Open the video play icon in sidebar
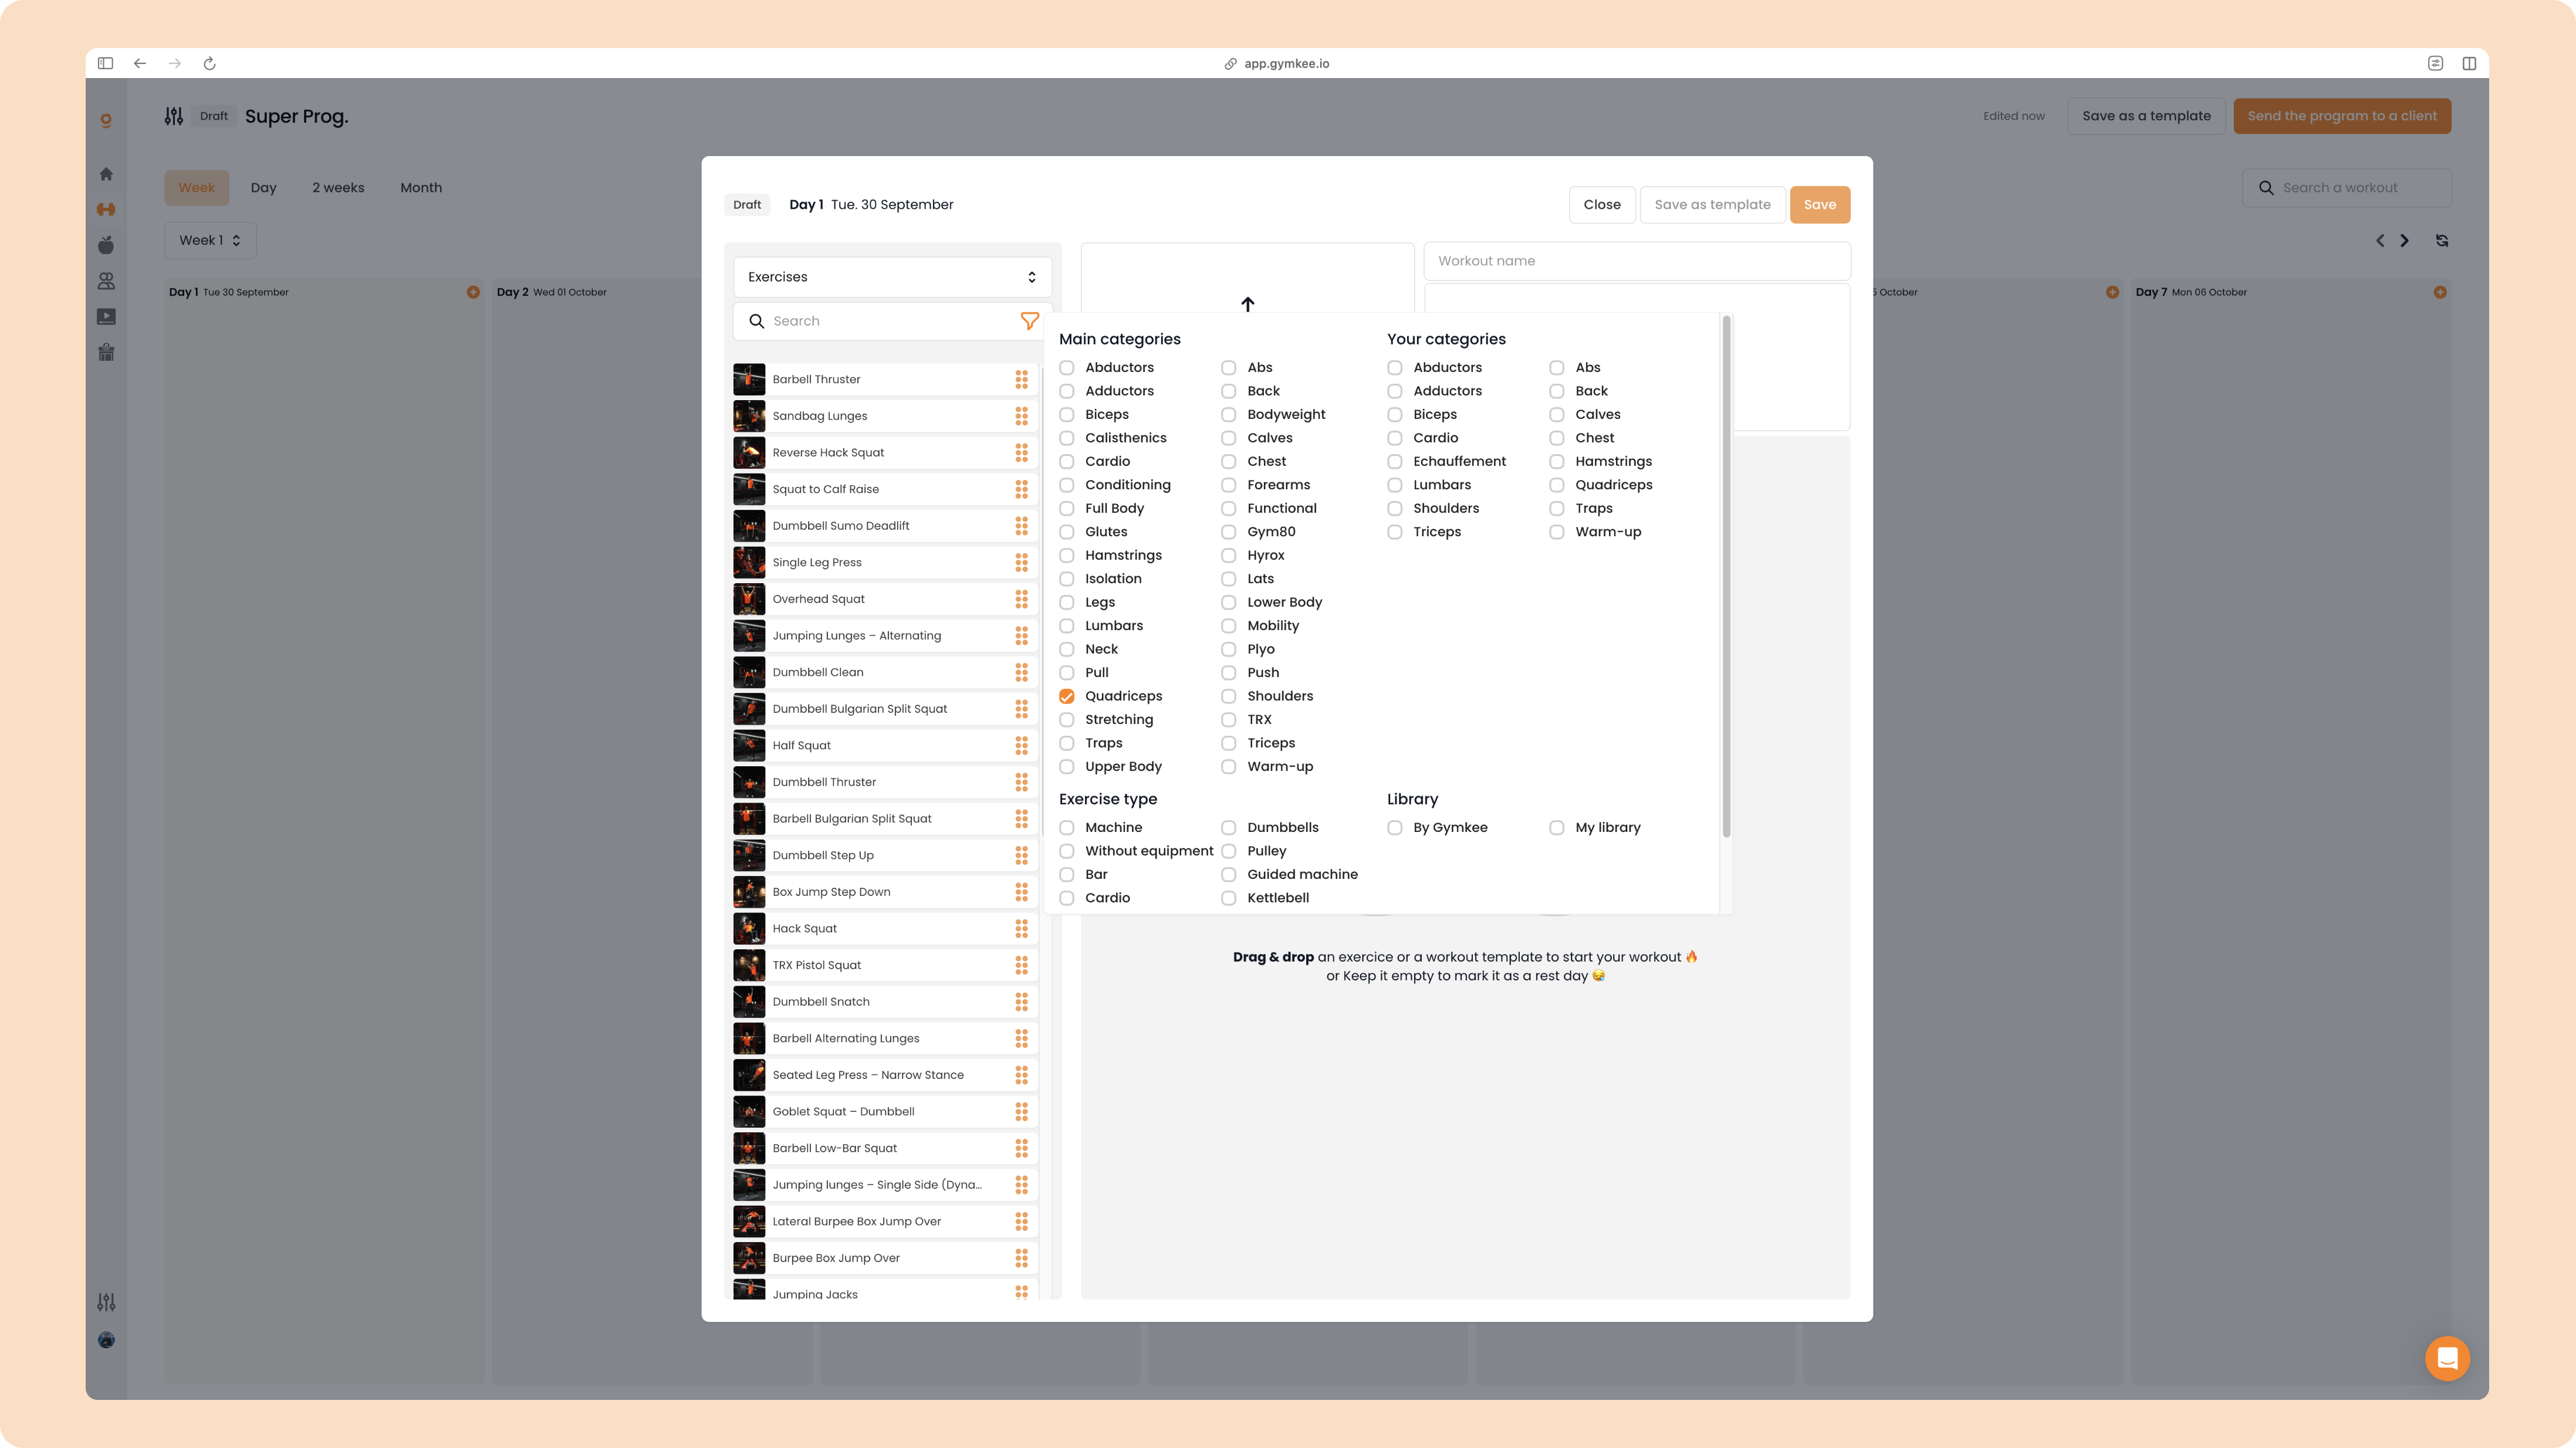 point(106,317)
